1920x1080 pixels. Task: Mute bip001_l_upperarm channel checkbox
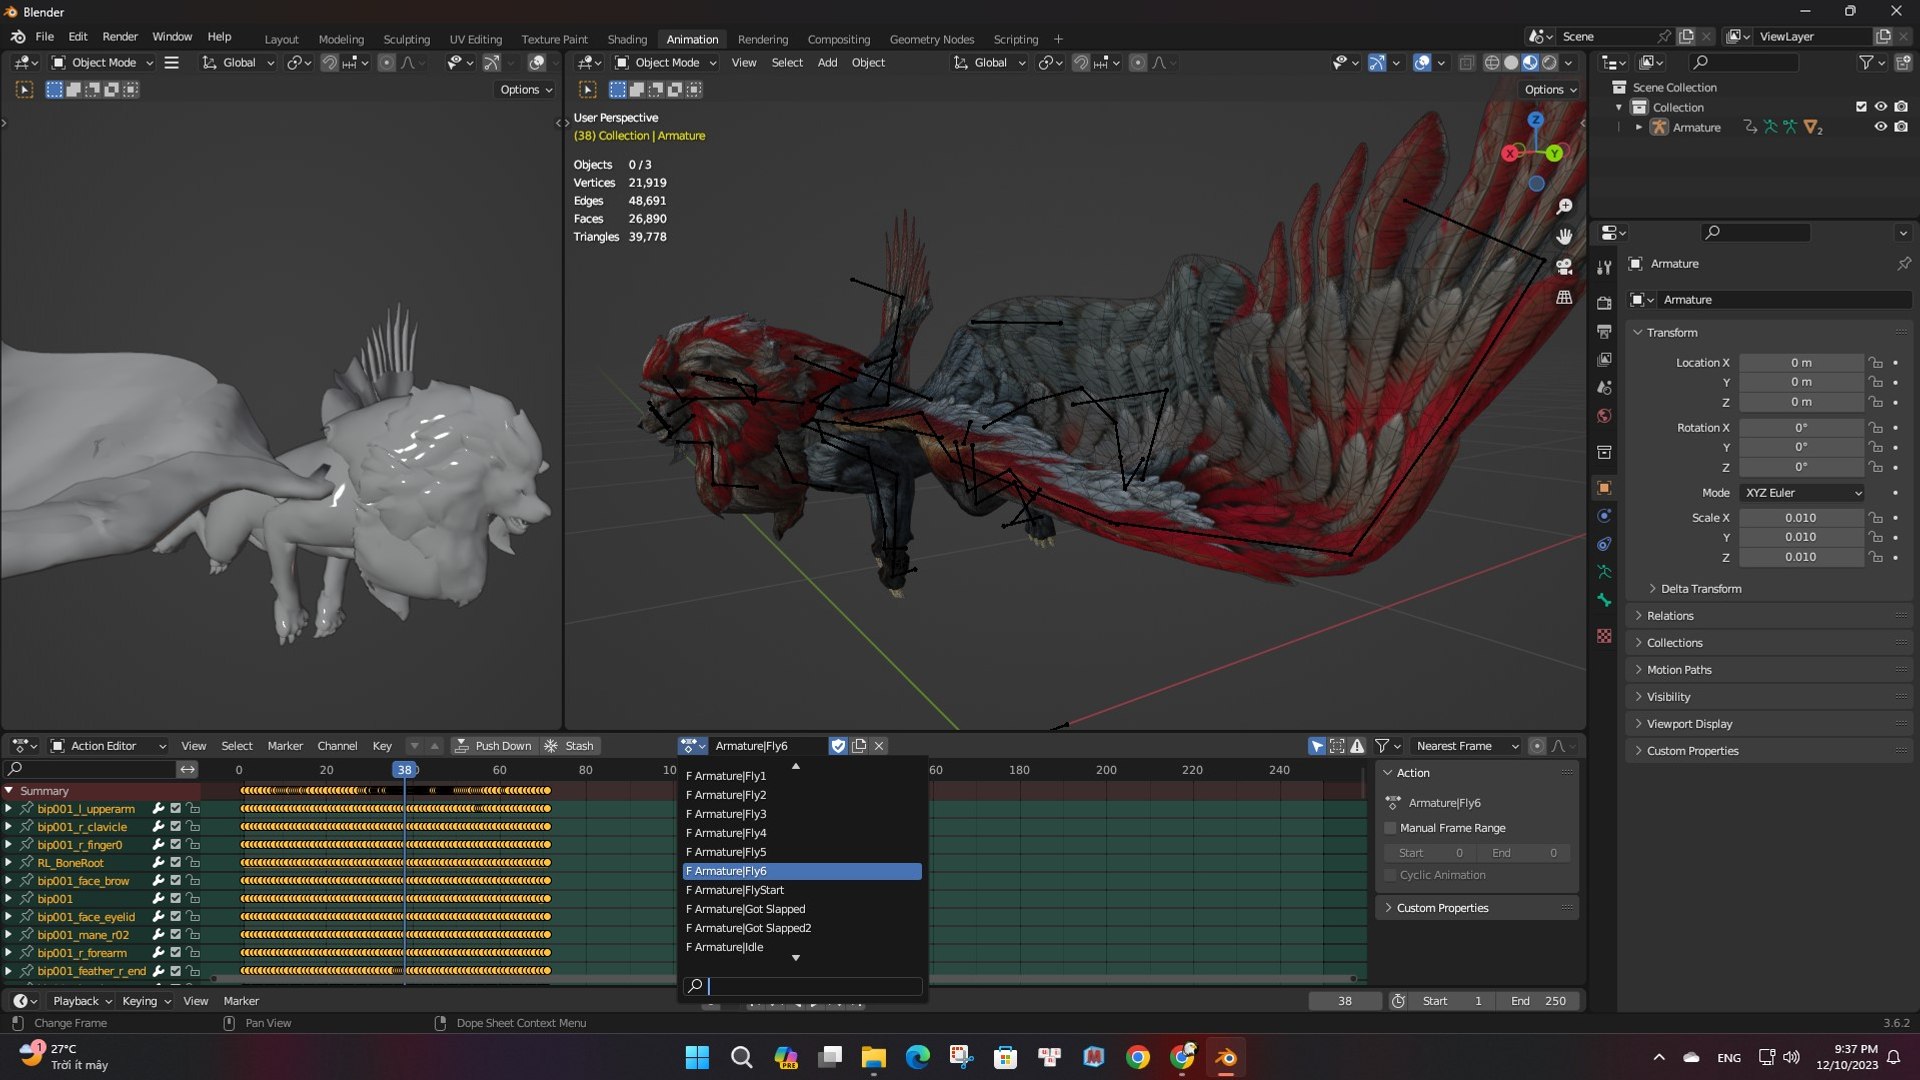click(175, 809)
